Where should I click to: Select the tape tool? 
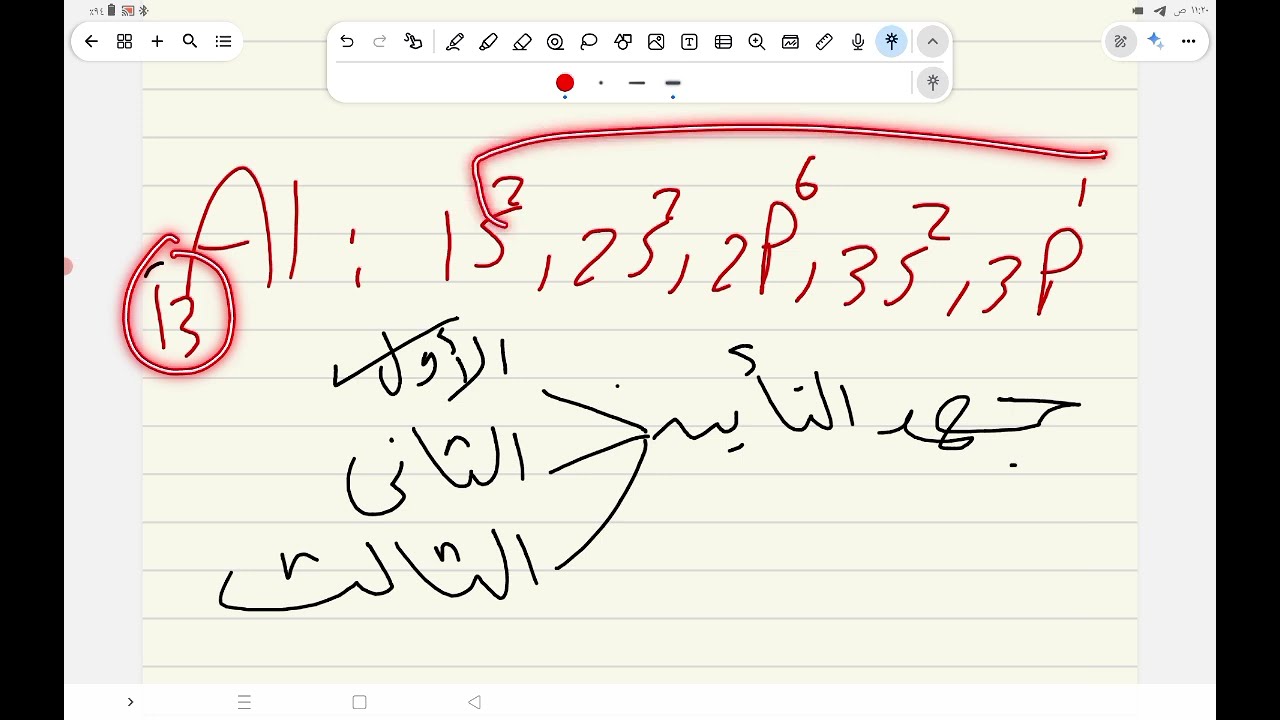click(x=555, y=41)
